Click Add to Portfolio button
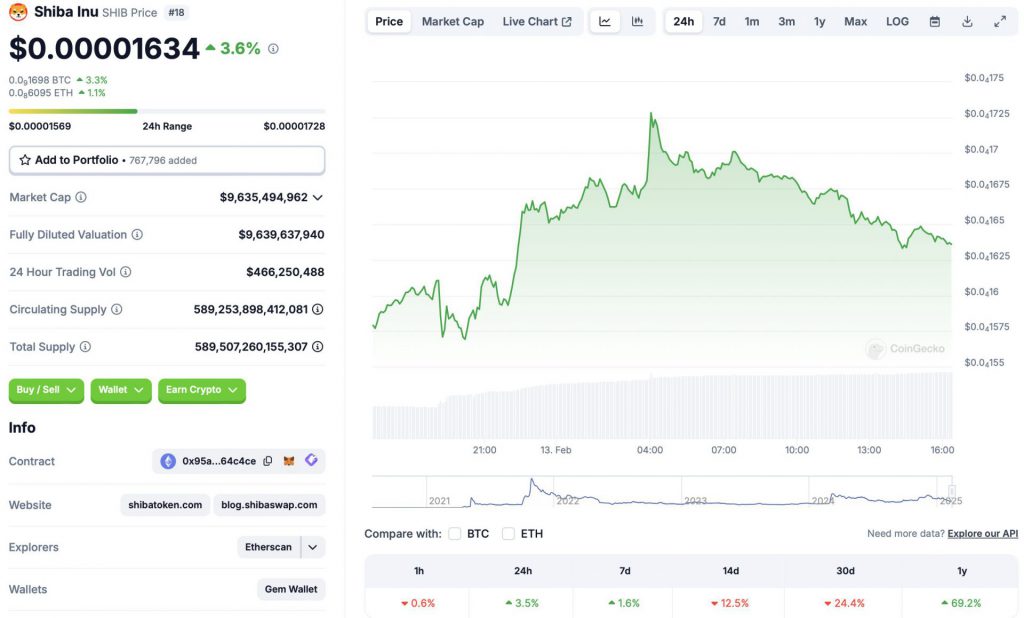 point(167,160)
